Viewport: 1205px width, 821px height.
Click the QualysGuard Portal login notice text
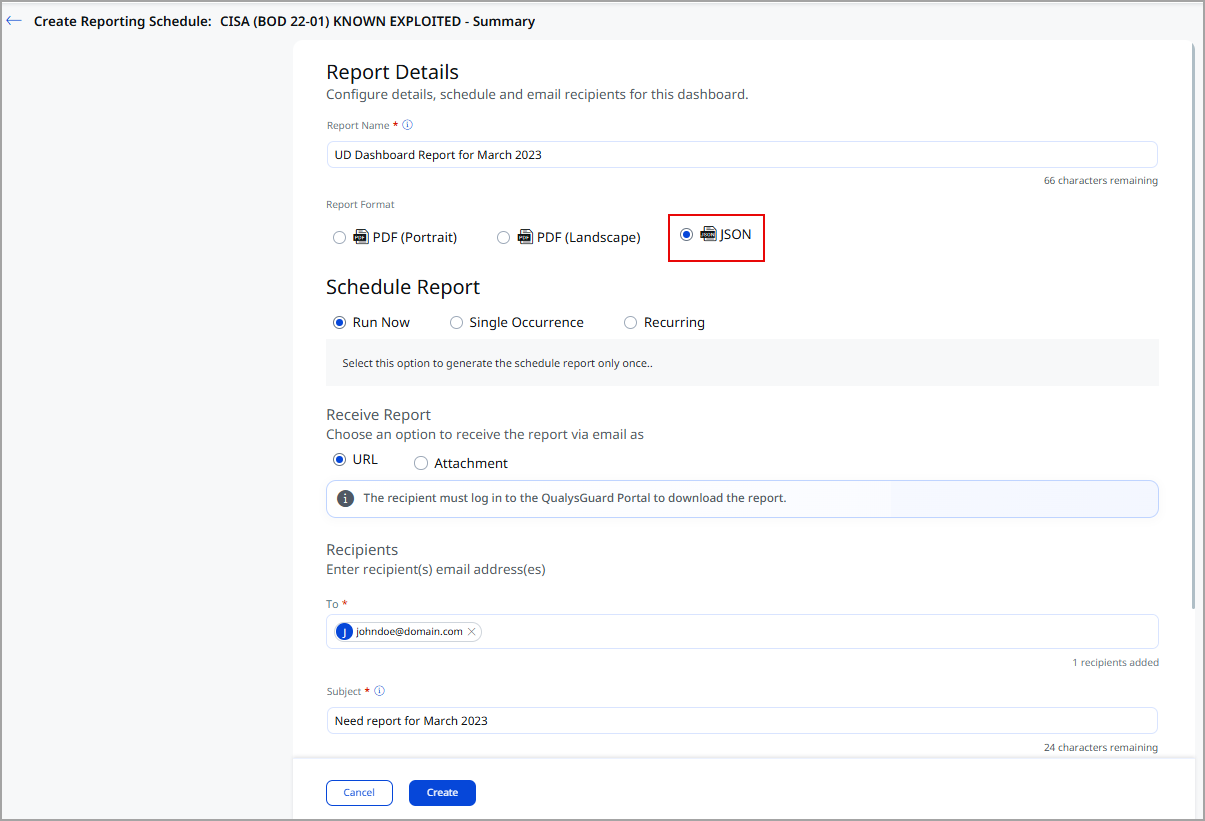click(x=574, y=498)
